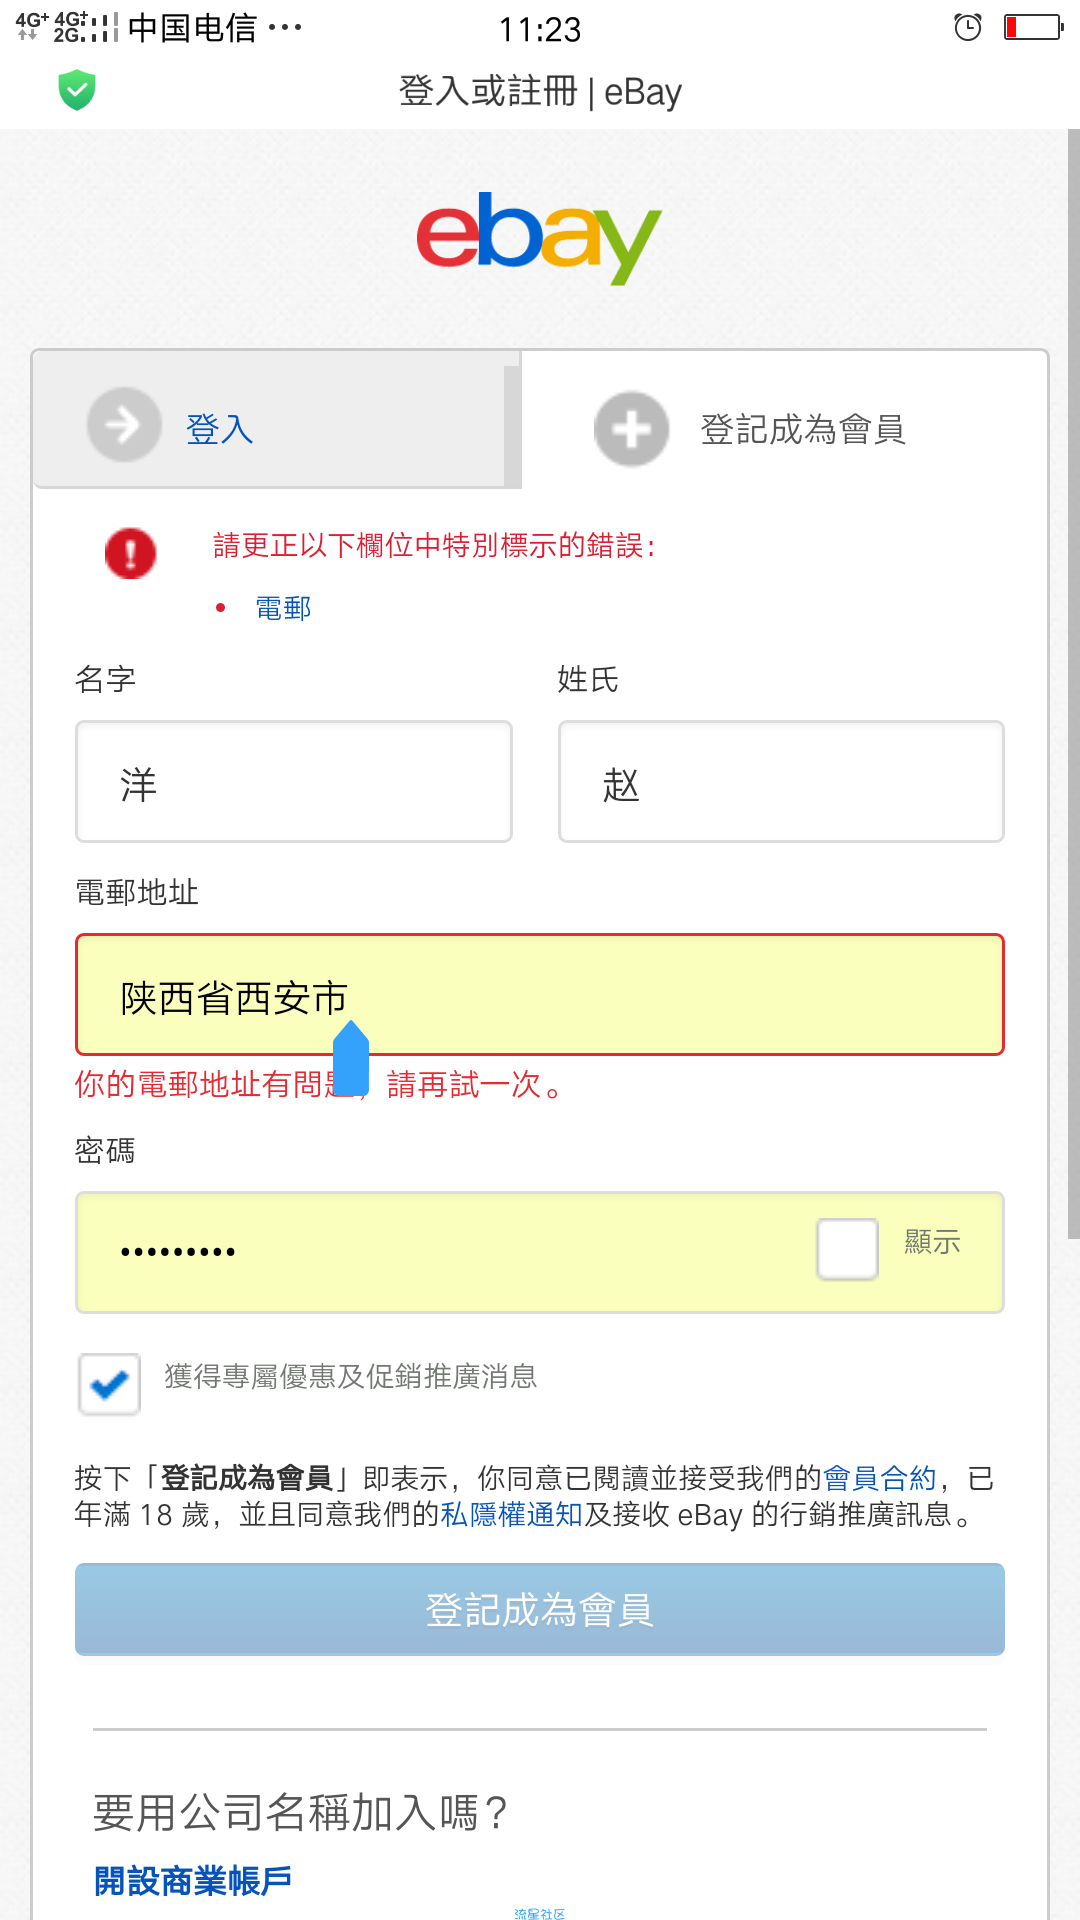Click the blue 登記成為會員 submit button
This screenshot has width=1080, height=1920.
[x=540, y=1609]
